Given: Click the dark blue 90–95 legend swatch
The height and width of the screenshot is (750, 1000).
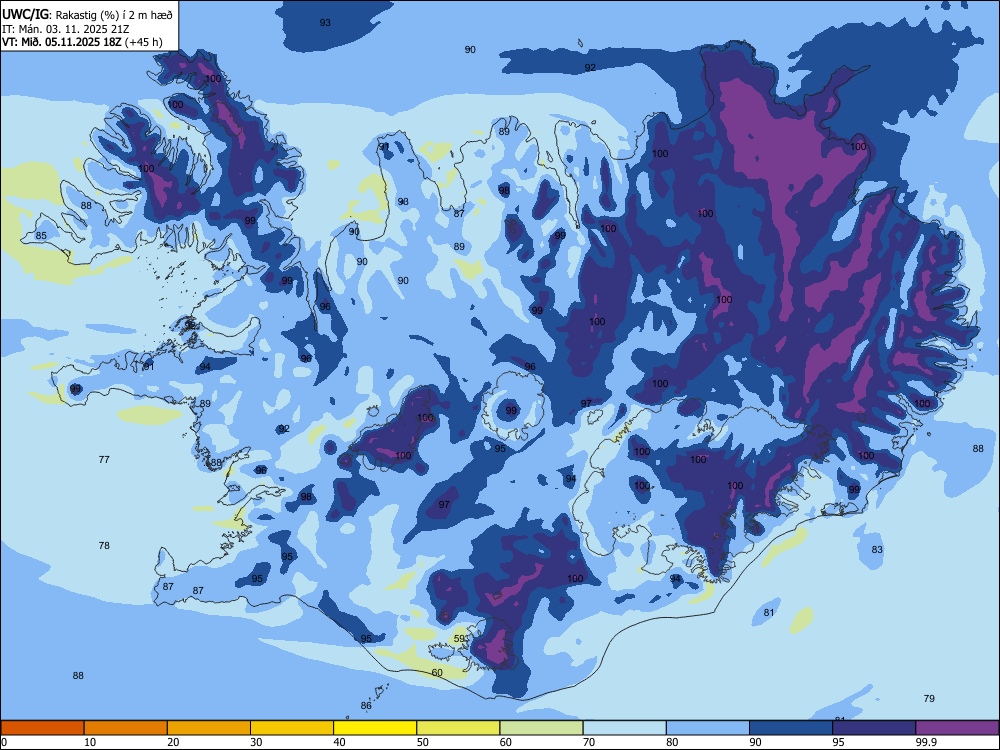Looking at the screenshot, I should pyautogui.click(x=791, y=728).
